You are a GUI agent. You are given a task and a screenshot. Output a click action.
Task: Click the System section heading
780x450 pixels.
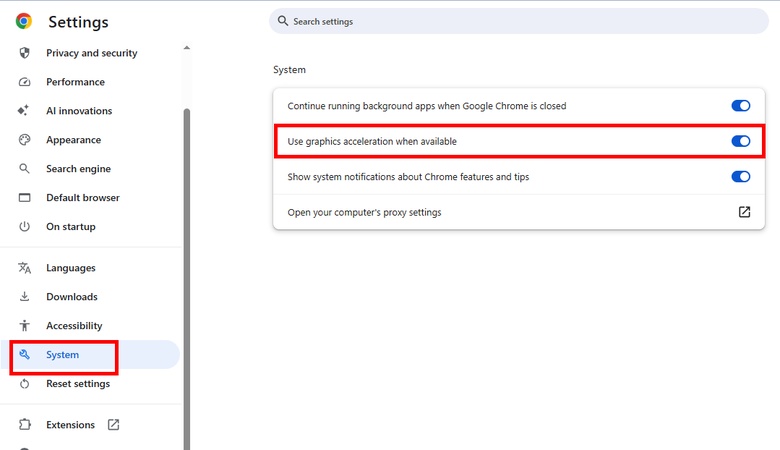pos(290,70)
